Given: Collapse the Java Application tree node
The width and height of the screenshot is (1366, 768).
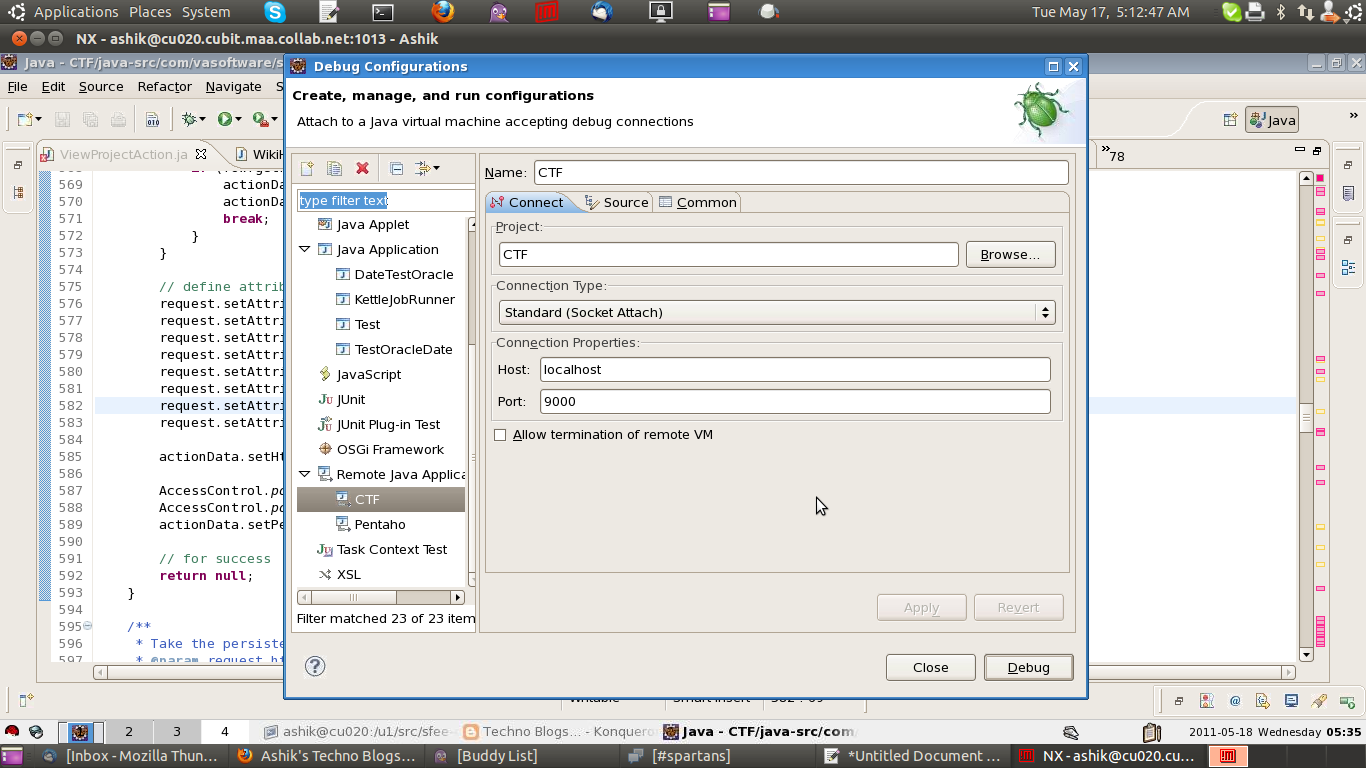Looking at the screenshot, I should click(x=305, y=249).
